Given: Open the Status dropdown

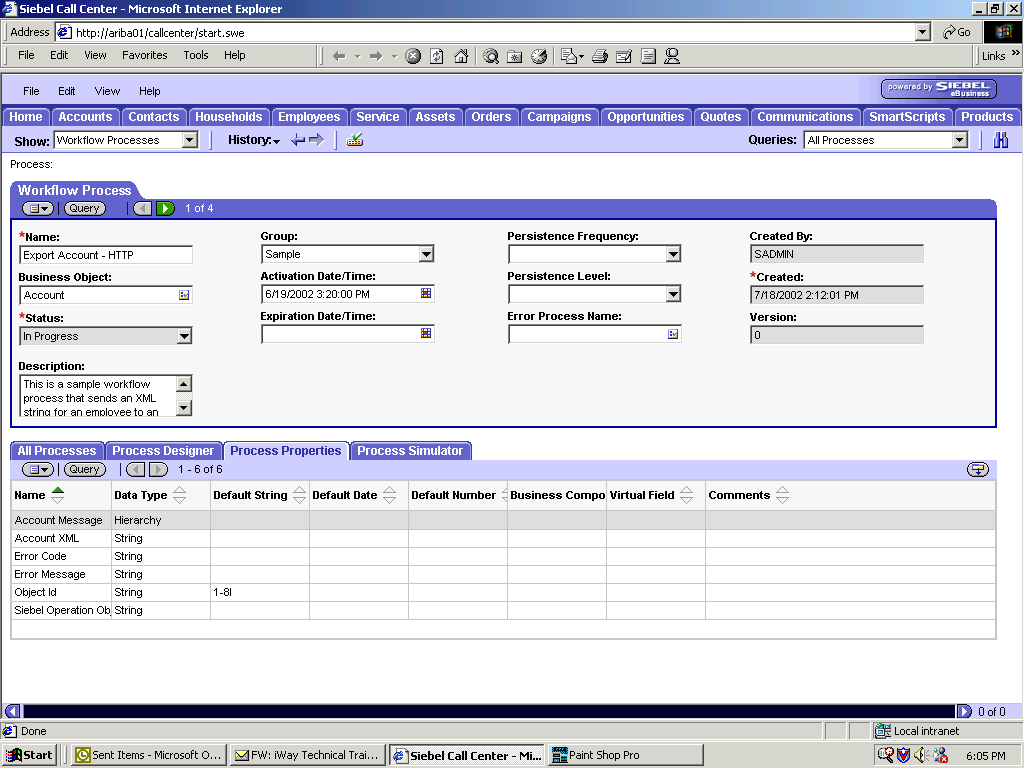Looking at the screenshot, I should [x=186, y=336].
